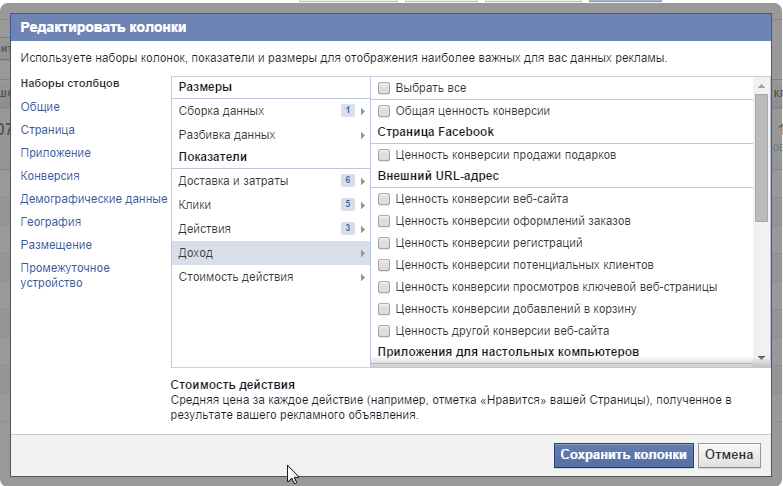783x486 pixels.
Task: Select «Ценность конверсии регистраций» checkbox
Action: tap(384, 243)
